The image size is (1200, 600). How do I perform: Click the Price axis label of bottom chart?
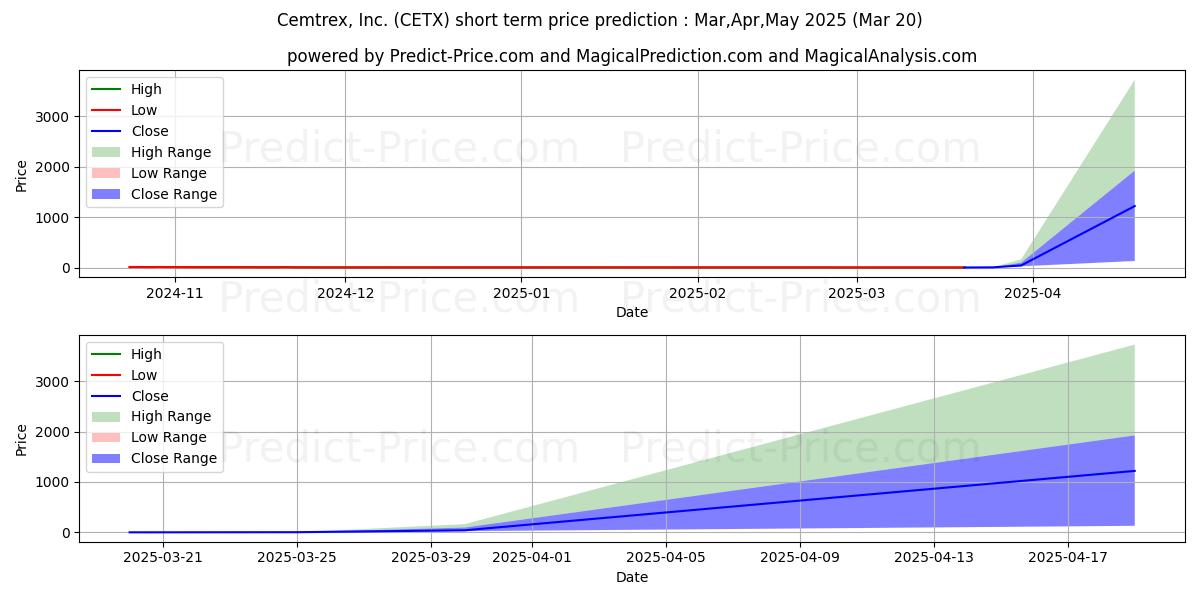[22, 439]
